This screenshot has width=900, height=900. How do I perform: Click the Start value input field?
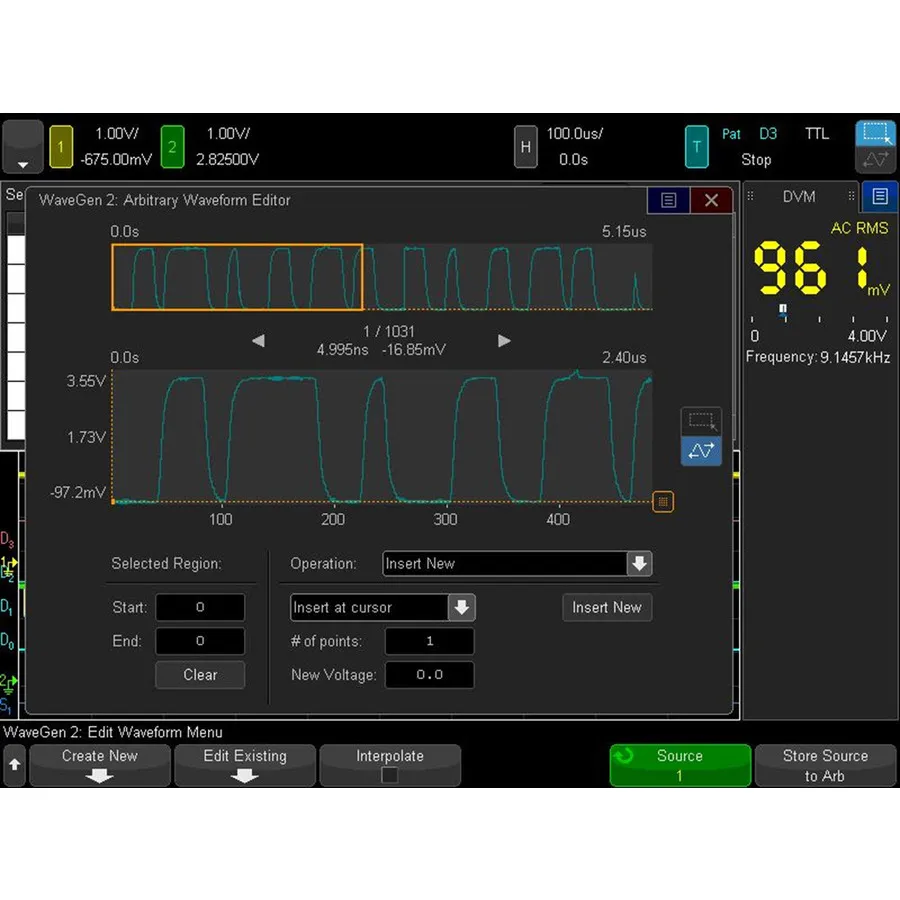click(199, 607)
